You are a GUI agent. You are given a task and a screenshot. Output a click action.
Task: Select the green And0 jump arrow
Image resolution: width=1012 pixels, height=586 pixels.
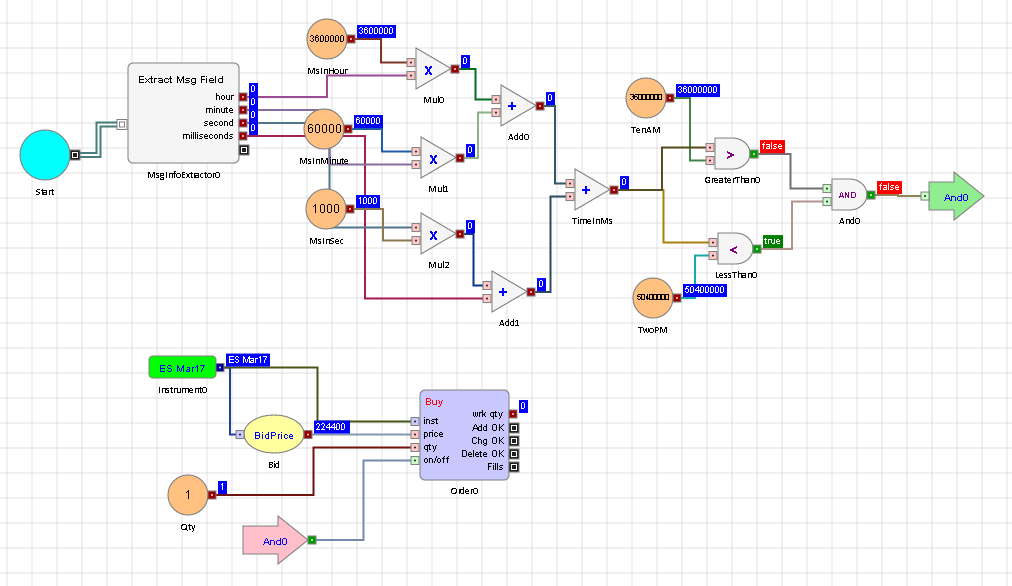[953, 198]
